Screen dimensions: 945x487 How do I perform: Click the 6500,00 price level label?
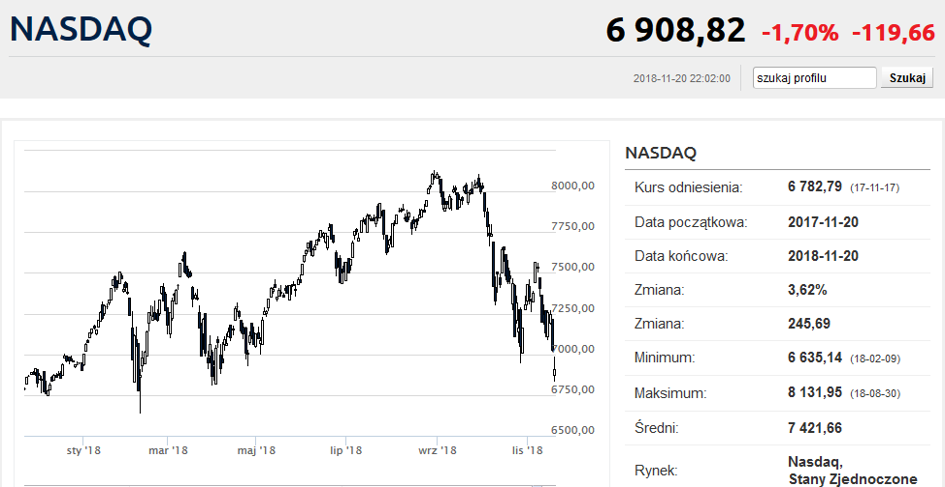click(x=574, y=430)
